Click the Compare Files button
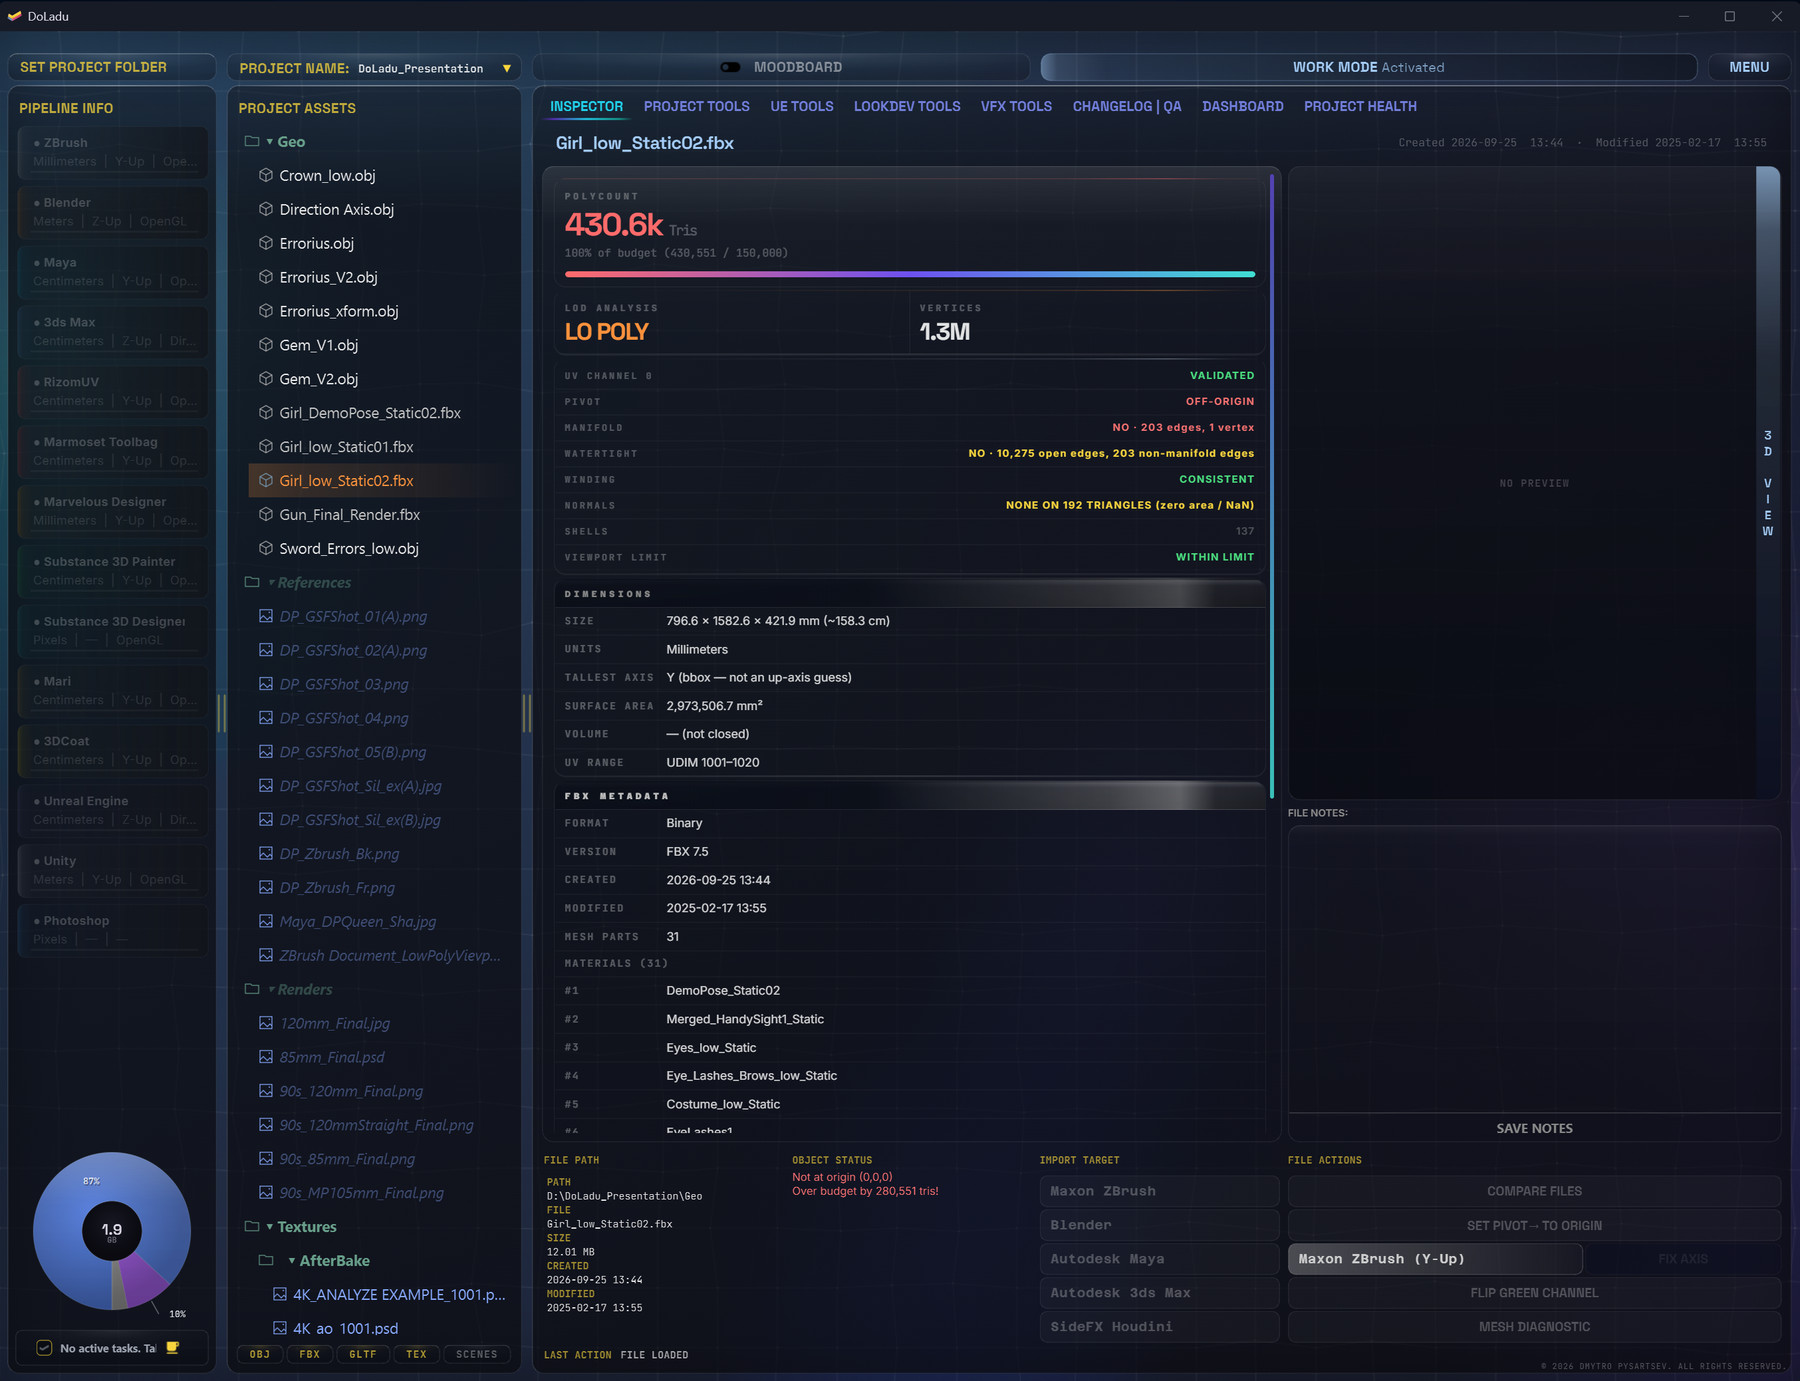Screen dimensions: 1800x1381 point(1534,1191)
